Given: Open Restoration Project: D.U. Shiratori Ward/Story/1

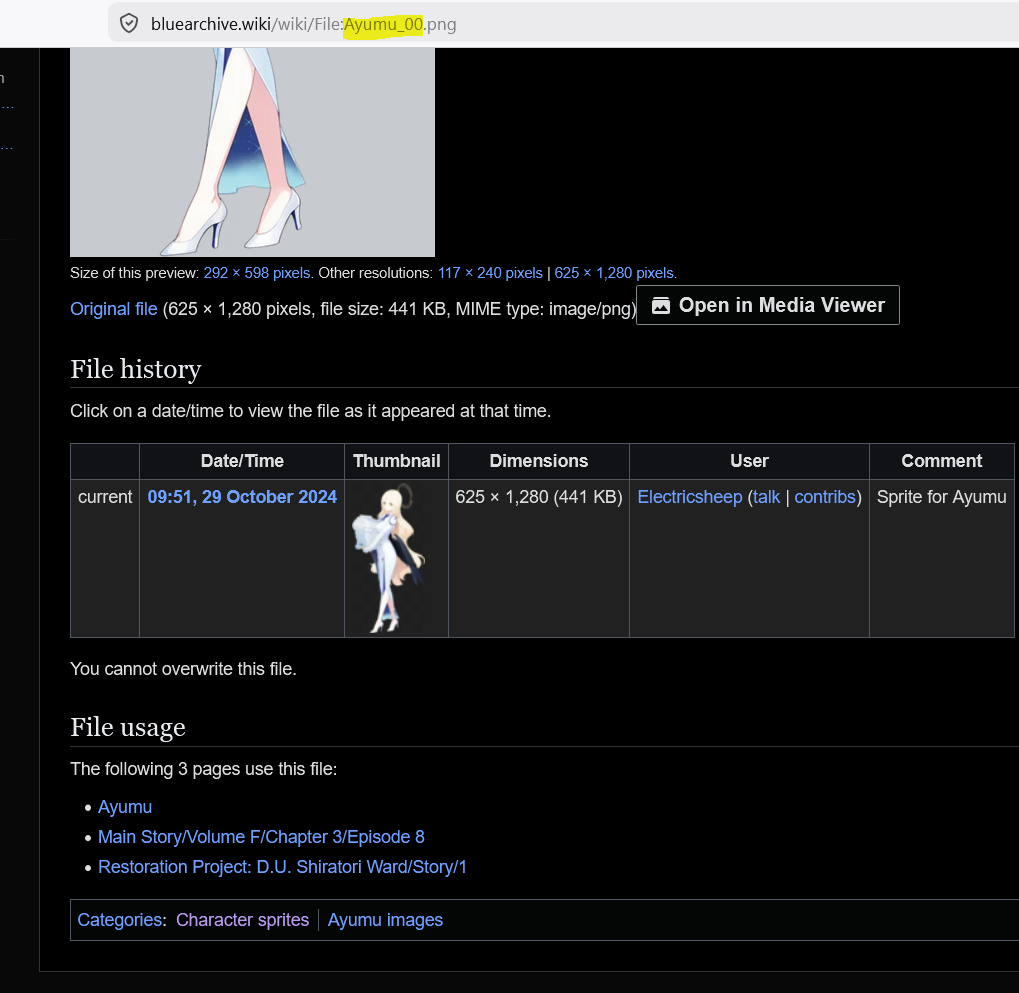Looking at the screenshot, I should pyautogui.click(x=282, y=867).
